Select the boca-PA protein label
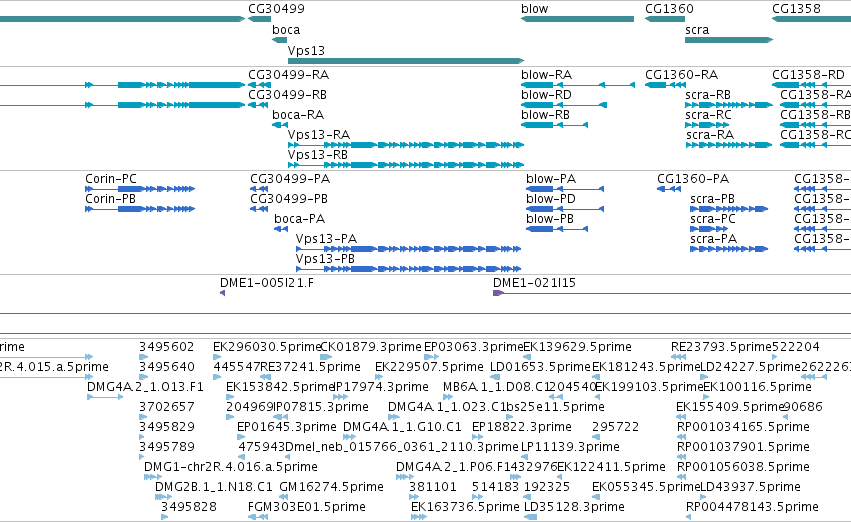This screenshot has height=522, width=851. click(x=300, y=219)
